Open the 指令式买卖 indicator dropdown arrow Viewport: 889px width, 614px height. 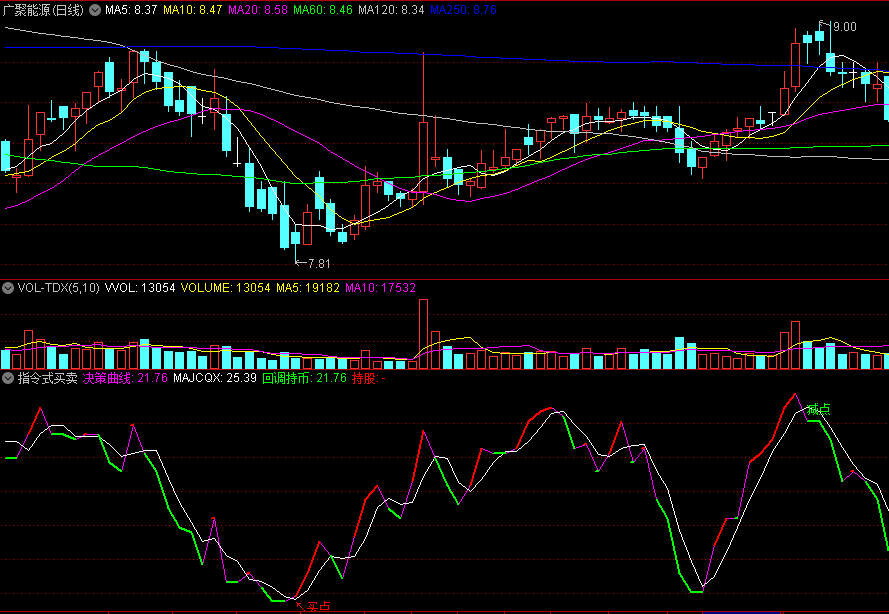(x=8, y=378)
